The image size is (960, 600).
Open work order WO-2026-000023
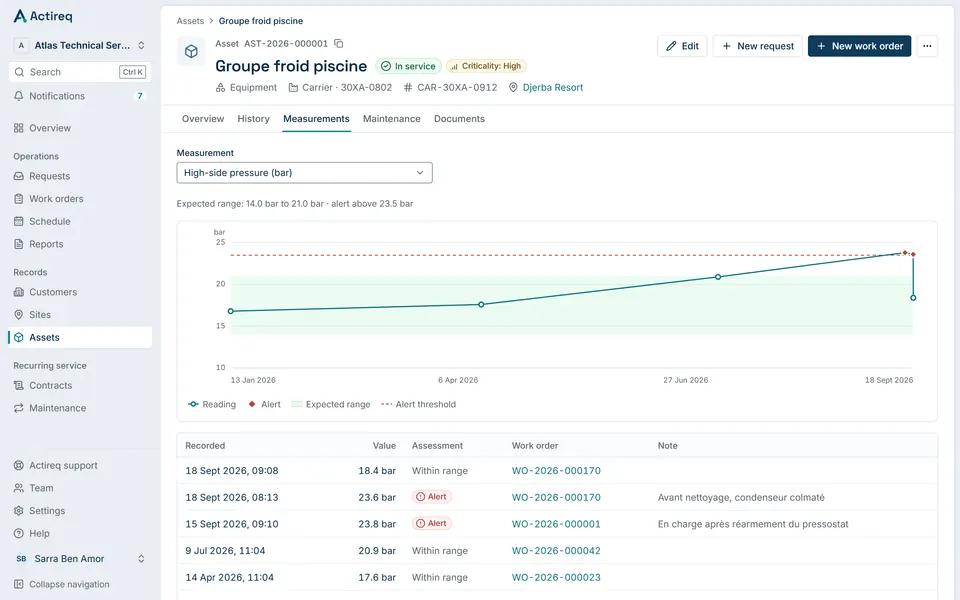click(x=556, y=577)
